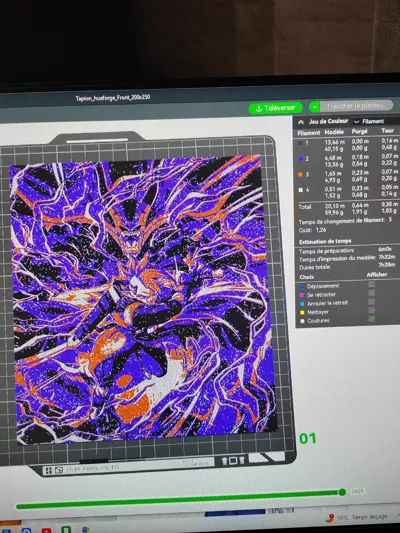Click the Filament column header in the table

point(309,133)
